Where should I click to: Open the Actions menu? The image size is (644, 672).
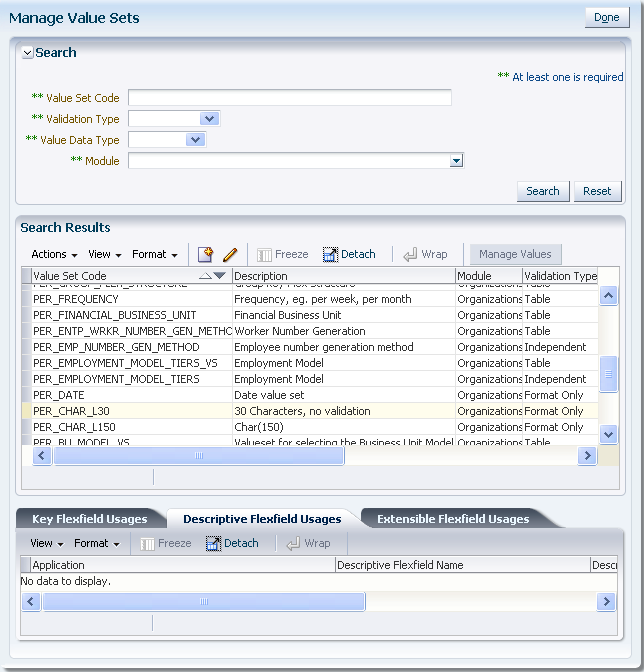(54, 254)
